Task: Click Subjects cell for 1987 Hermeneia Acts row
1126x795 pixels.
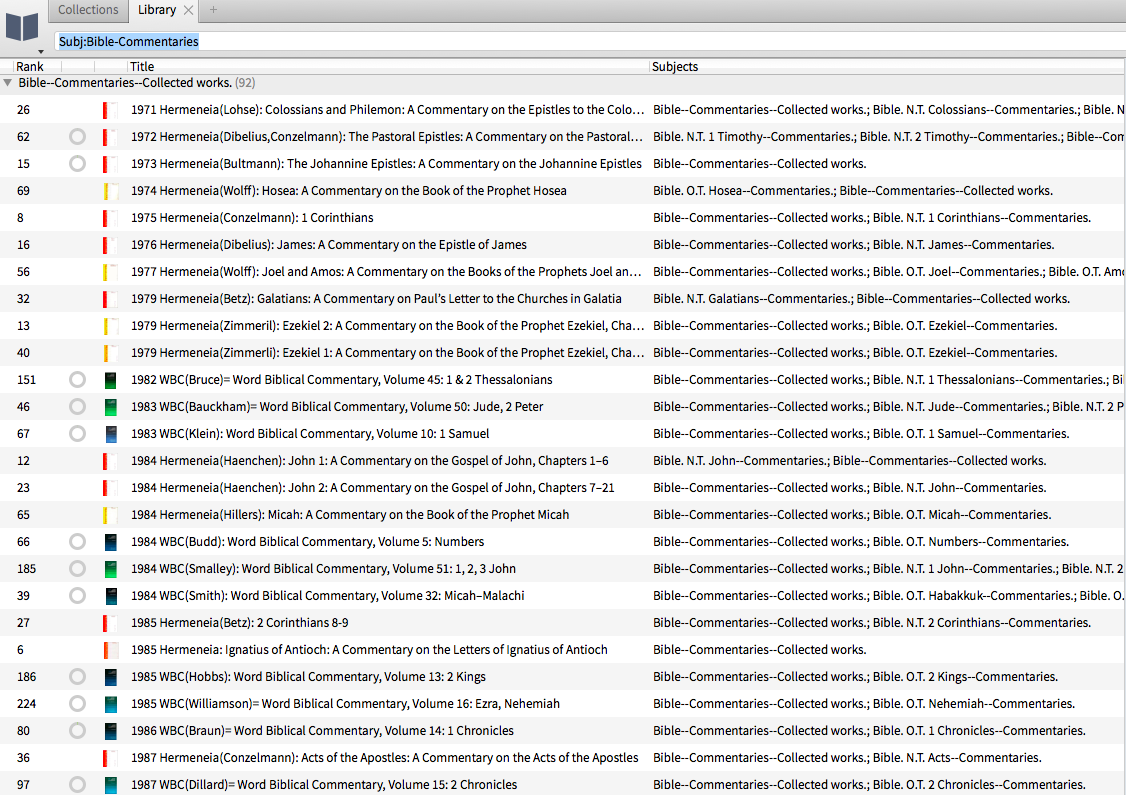Action: 847,758
